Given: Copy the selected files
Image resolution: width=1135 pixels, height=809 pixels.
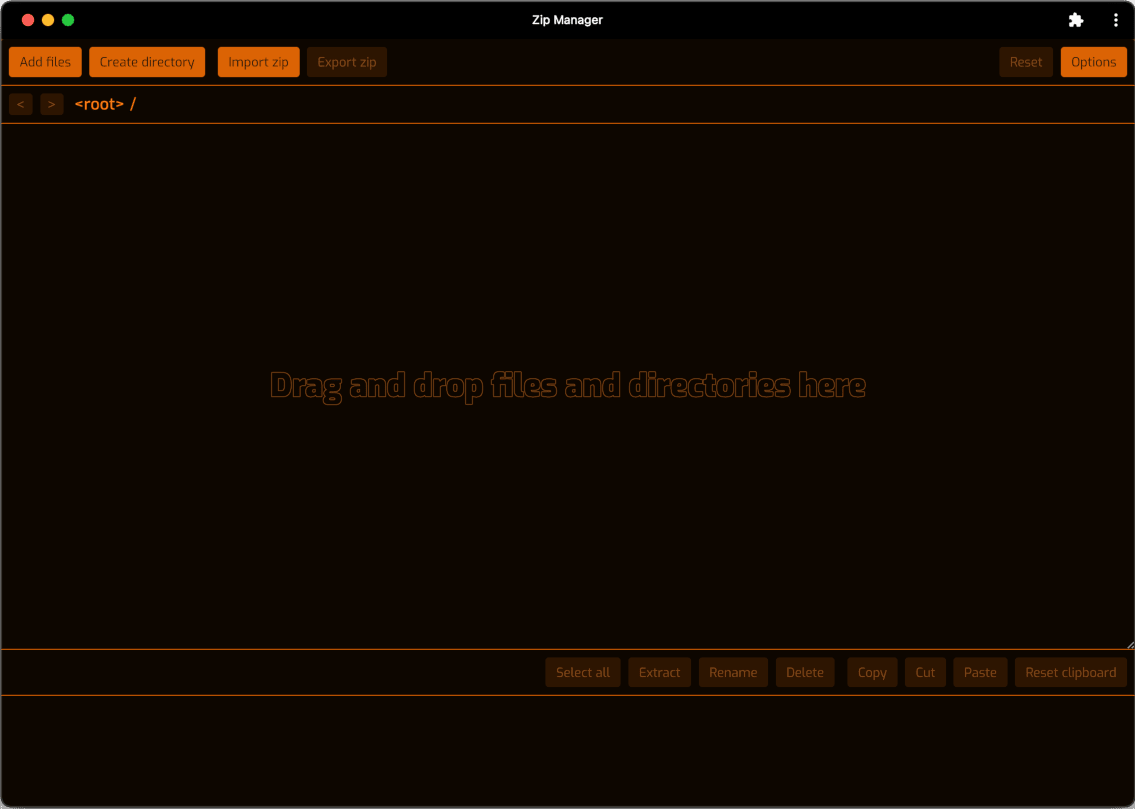Looking at the screenshot, I should point(871,672).
